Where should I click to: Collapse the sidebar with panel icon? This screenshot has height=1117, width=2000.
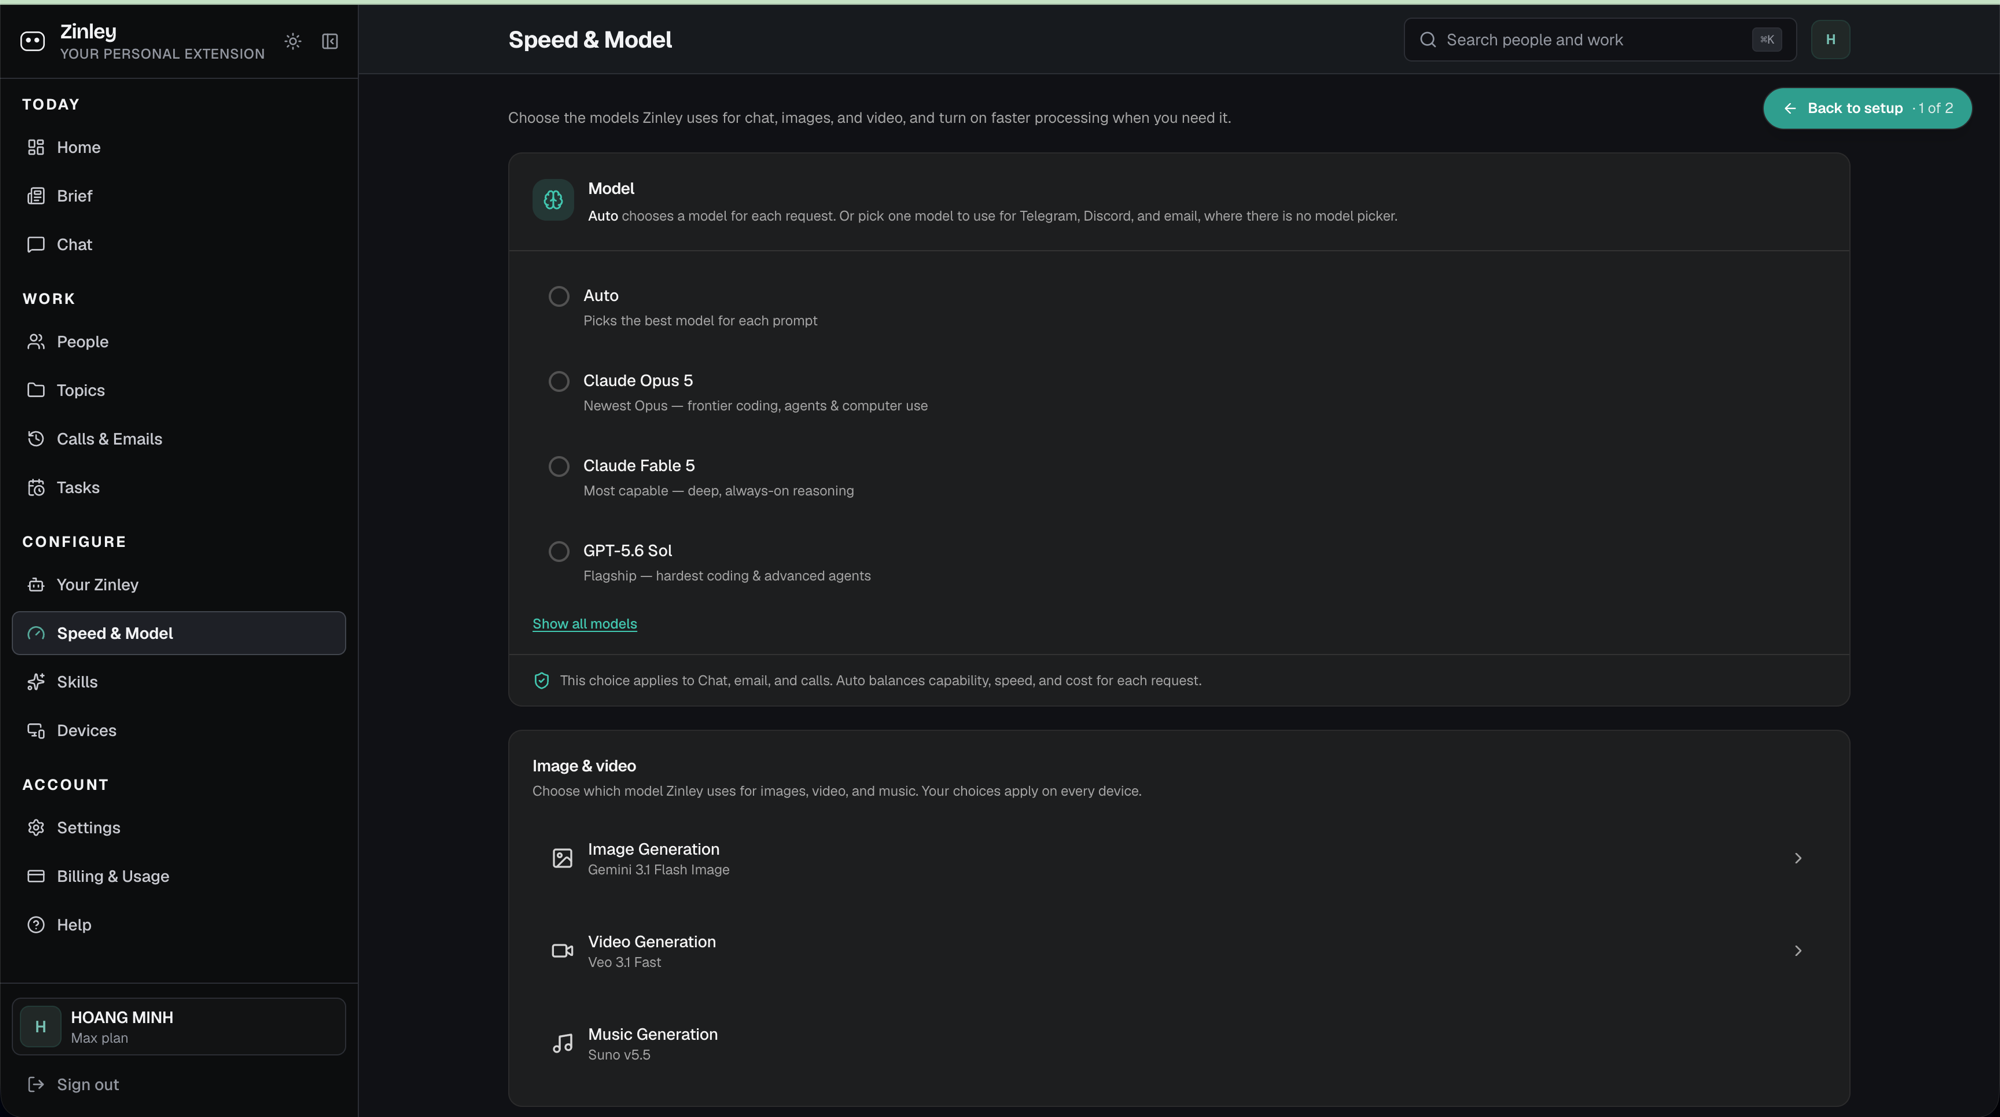pyautogui.click(x=330, y=41)
